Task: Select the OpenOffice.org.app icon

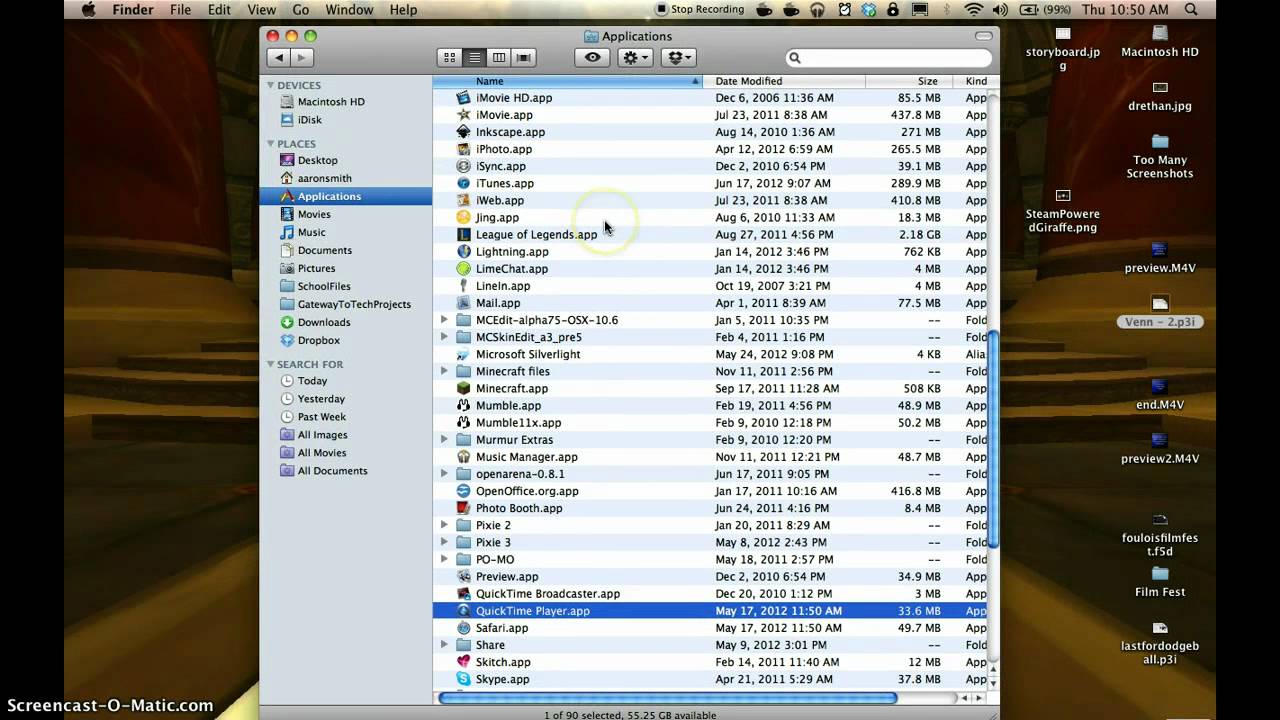Action: 463,491
